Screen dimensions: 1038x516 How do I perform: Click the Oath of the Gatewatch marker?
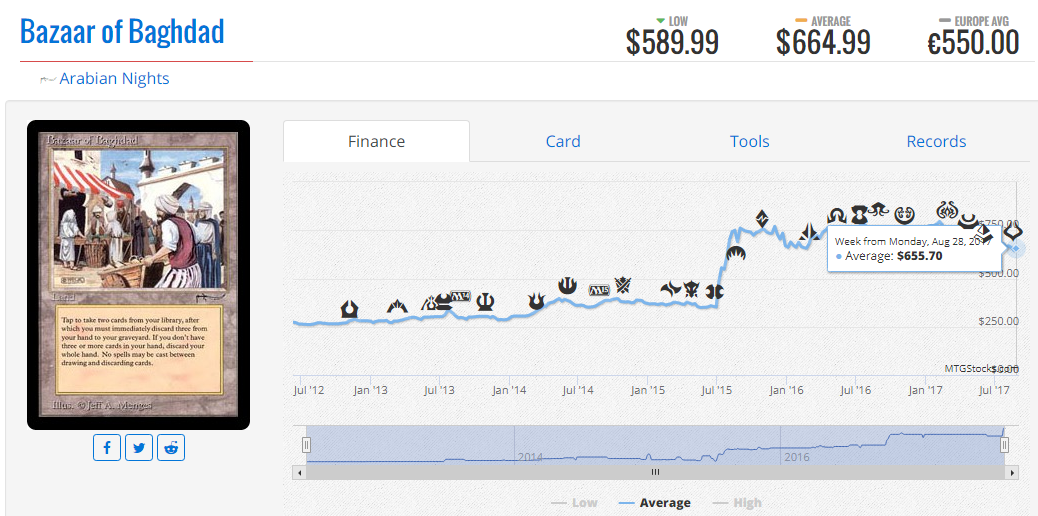pyautogui.click(x=808, y=232)
